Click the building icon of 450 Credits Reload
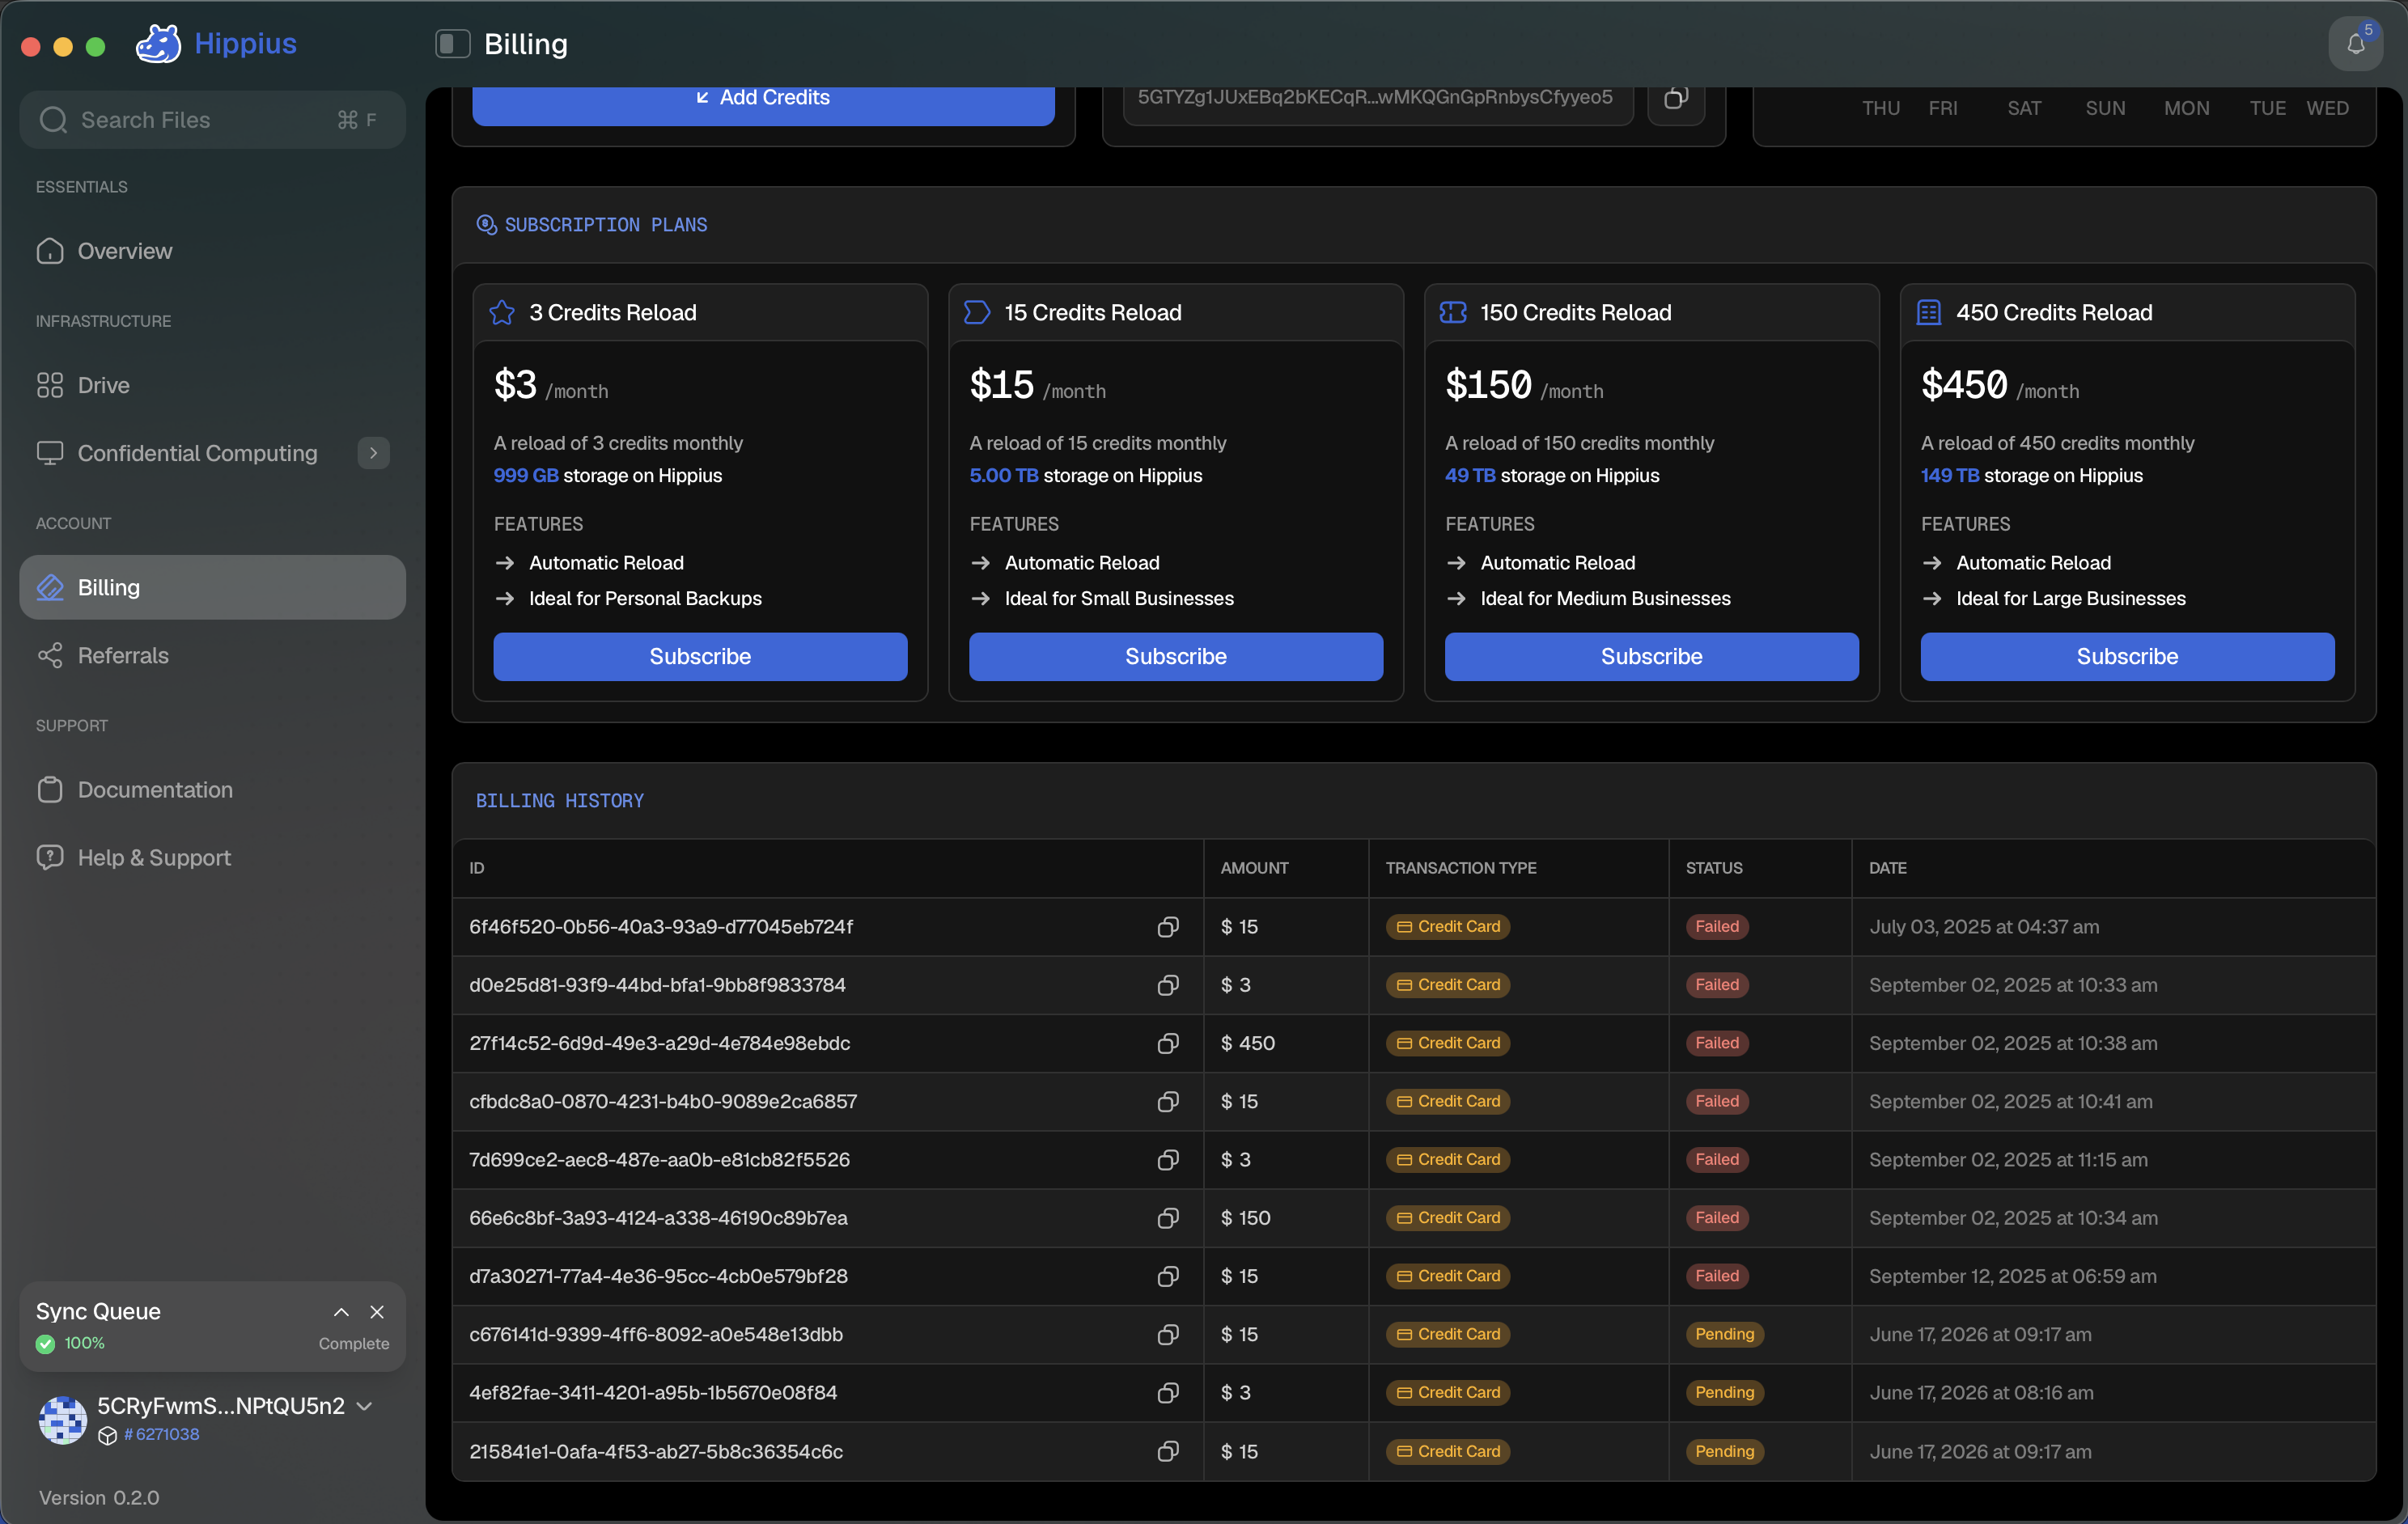 point(1929,313)
